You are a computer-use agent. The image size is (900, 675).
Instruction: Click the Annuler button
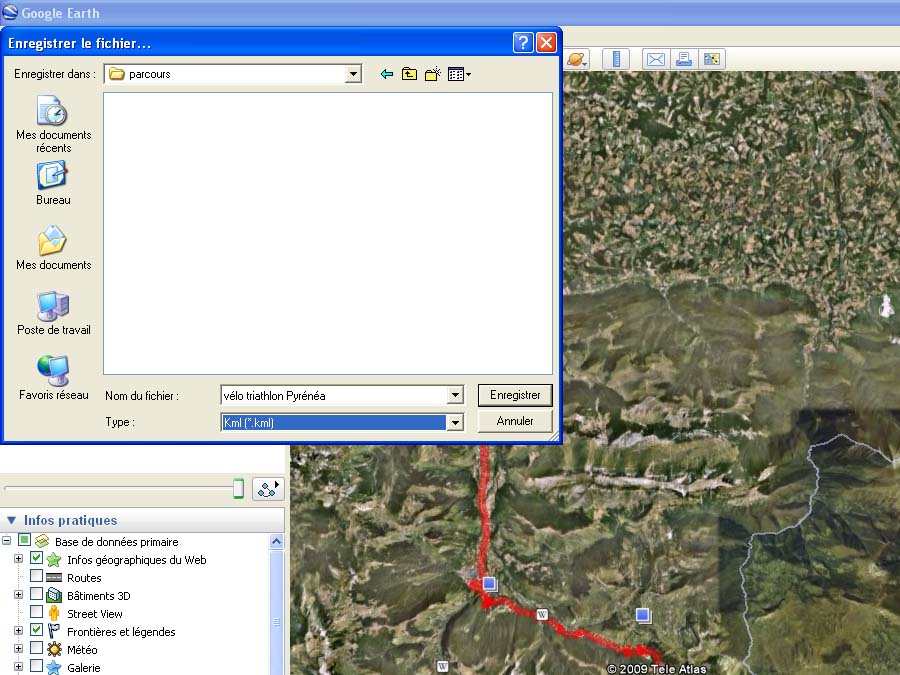[x=515, y=421]
